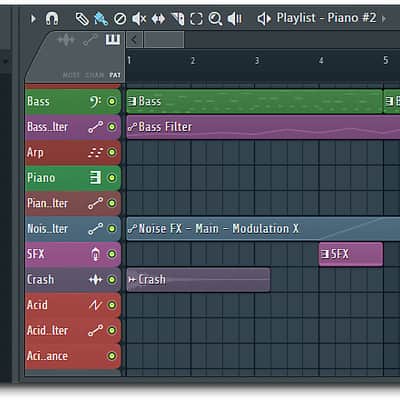
Task: Select the Delete tool
Action: [120, 19]
